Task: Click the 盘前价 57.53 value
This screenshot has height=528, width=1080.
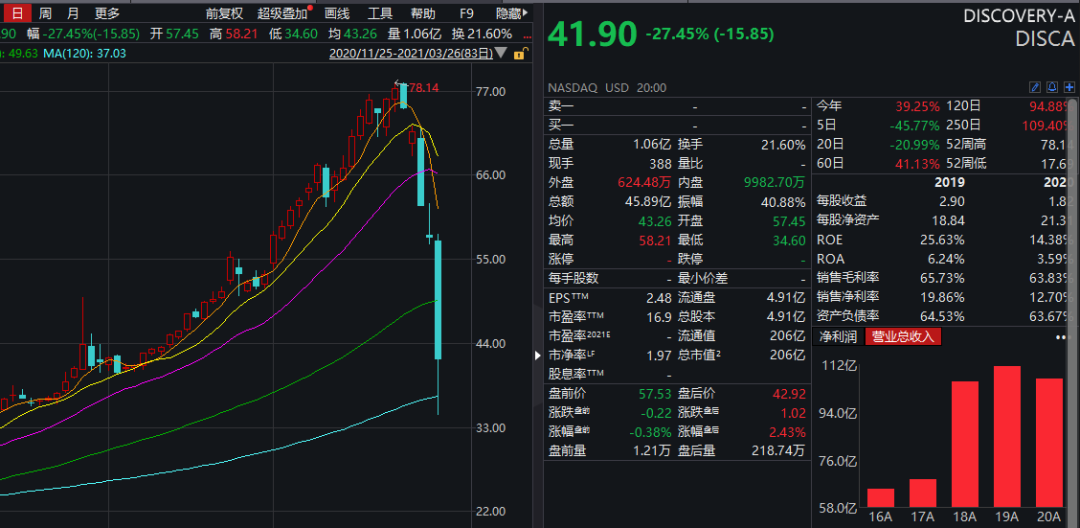Action: point(655,394)
